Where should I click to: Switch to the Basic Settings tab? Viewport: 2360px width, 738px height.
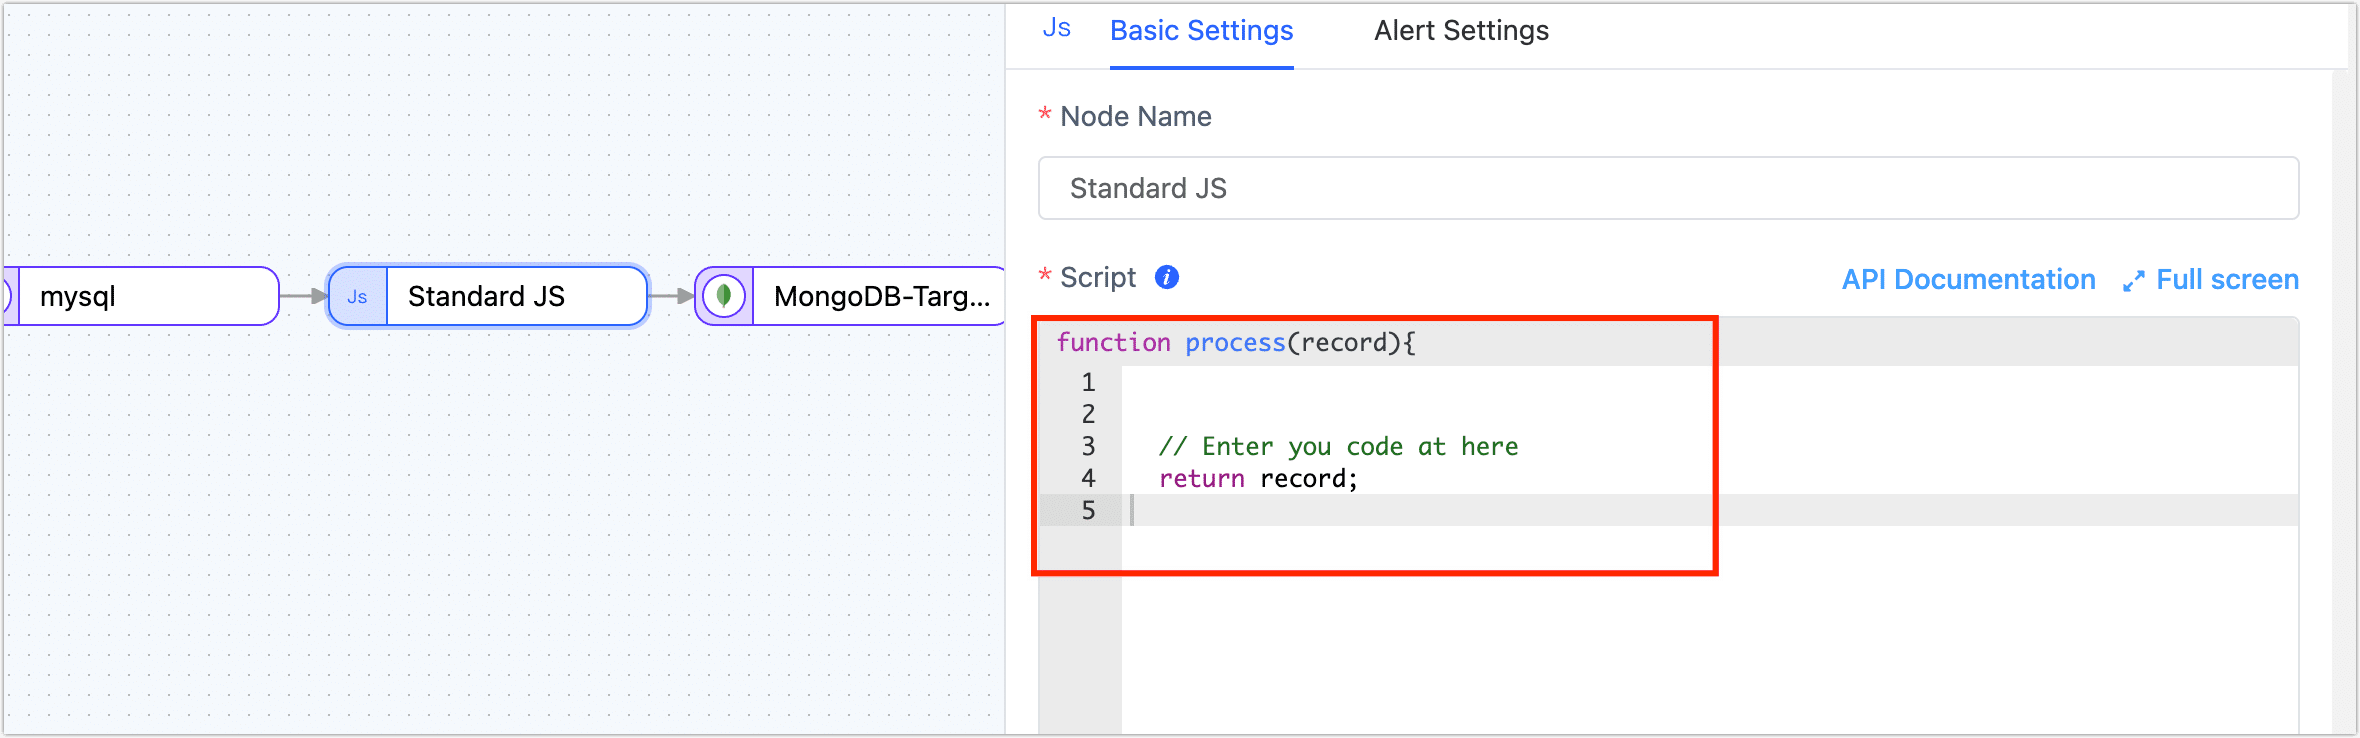coord(1201,31)
